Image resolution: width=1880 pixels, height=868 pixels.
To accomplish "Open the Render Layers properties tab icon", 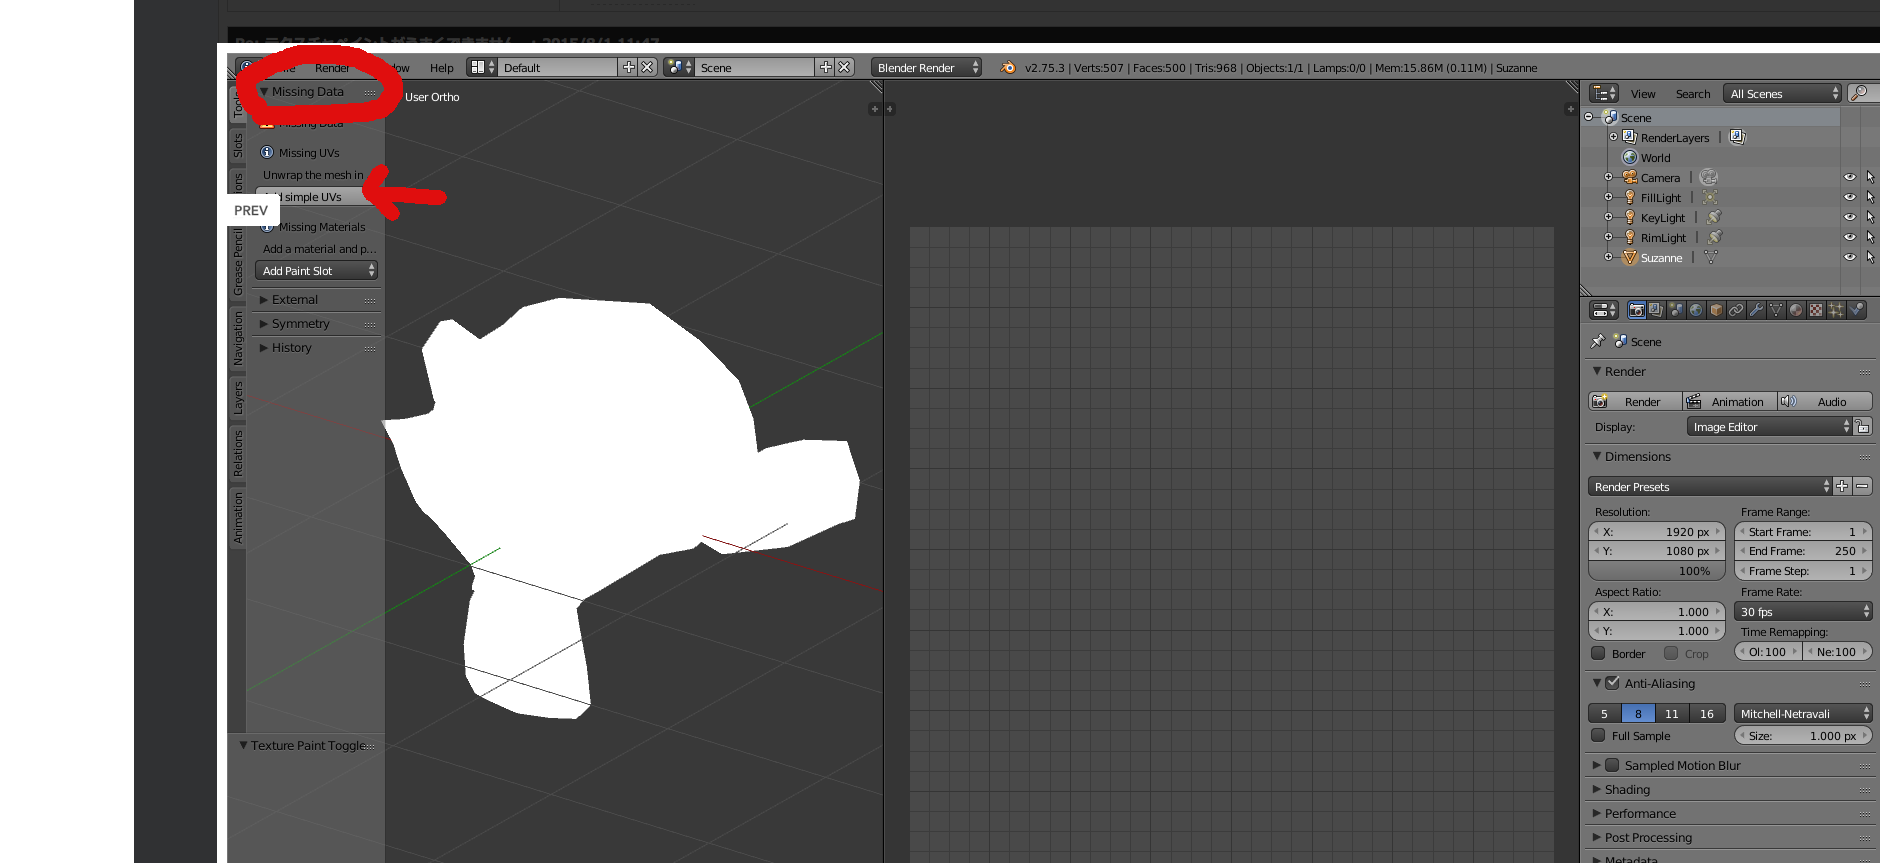I will point(1656,310).
